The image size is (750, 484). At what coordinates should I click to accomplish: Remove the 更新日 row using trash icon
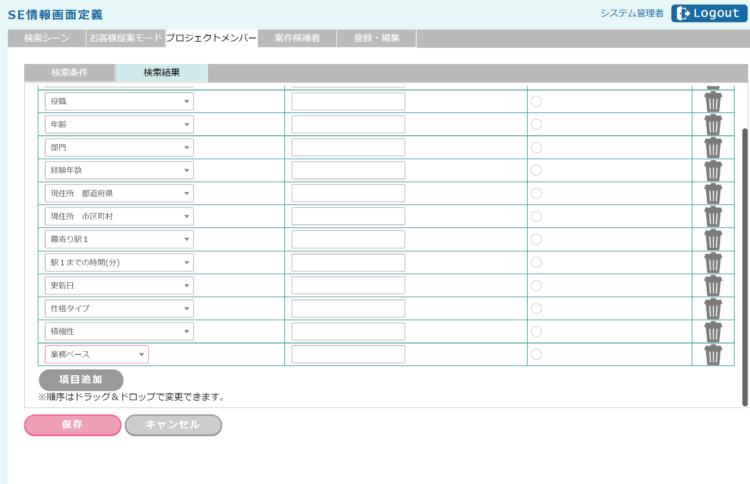tap(713, 285)
